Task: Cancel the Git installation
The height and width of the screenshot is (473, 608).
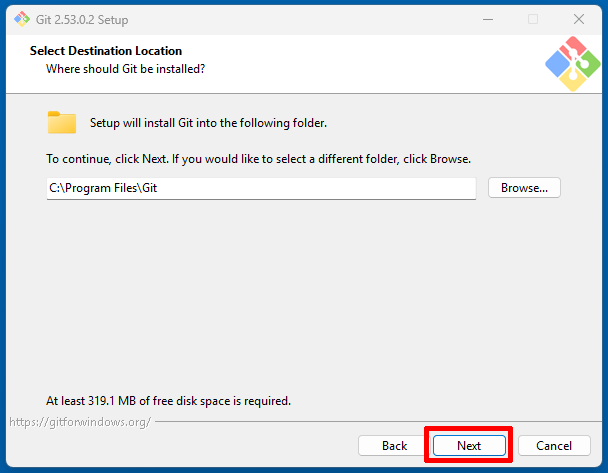Action: (553, 446)
